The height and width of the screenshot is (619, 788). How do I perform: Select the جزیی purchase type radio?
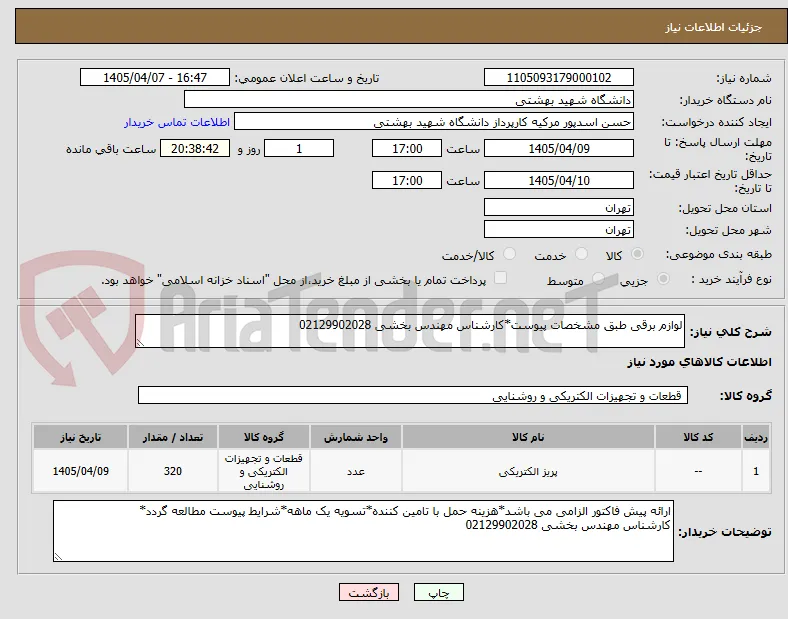[663, 278]
